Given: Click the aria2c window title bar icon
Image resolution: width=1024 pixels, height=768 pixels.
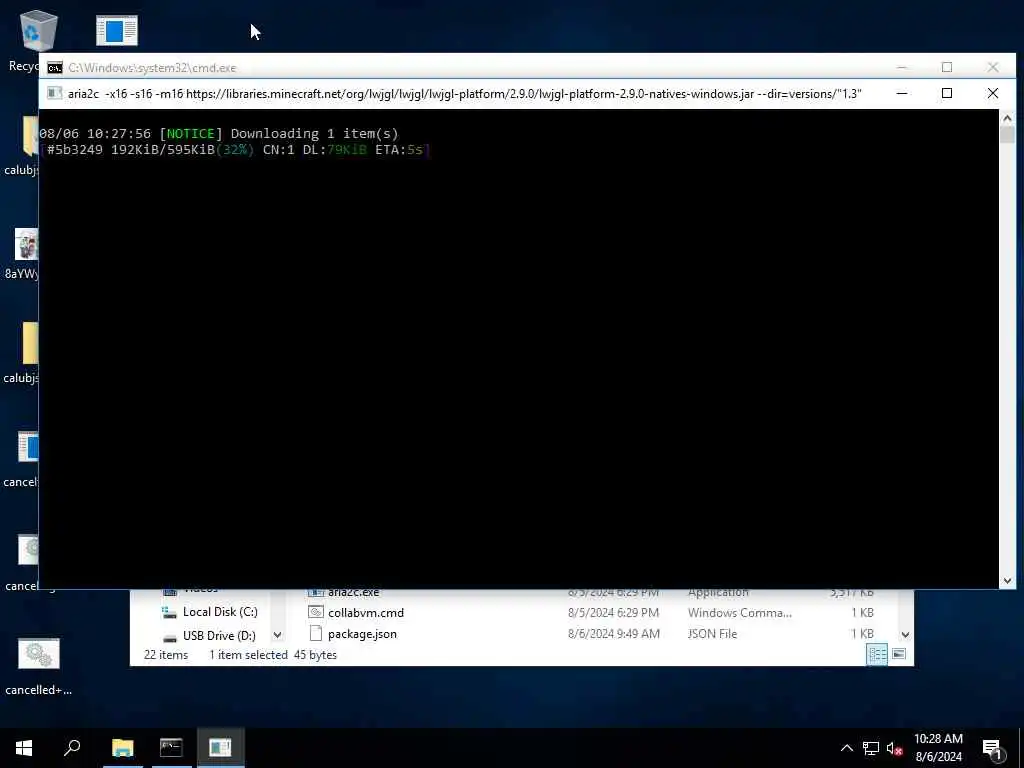Looking at the screenshot, I should tap(55, 93).
